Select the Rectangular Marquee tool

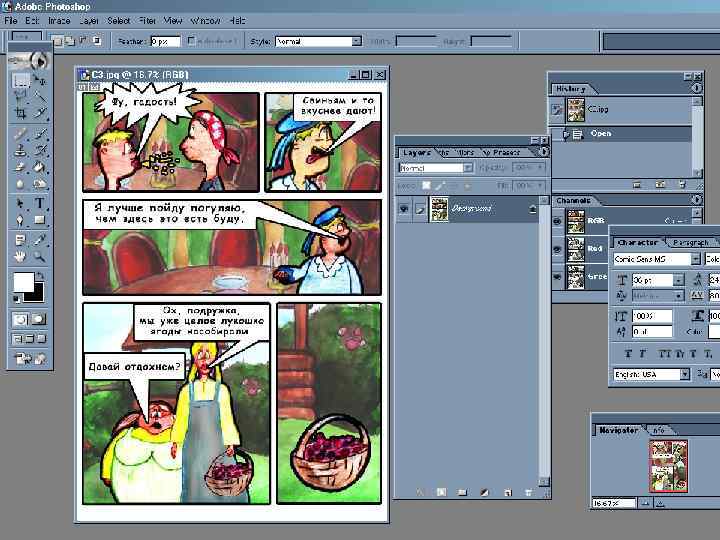[x=20, y=82]
